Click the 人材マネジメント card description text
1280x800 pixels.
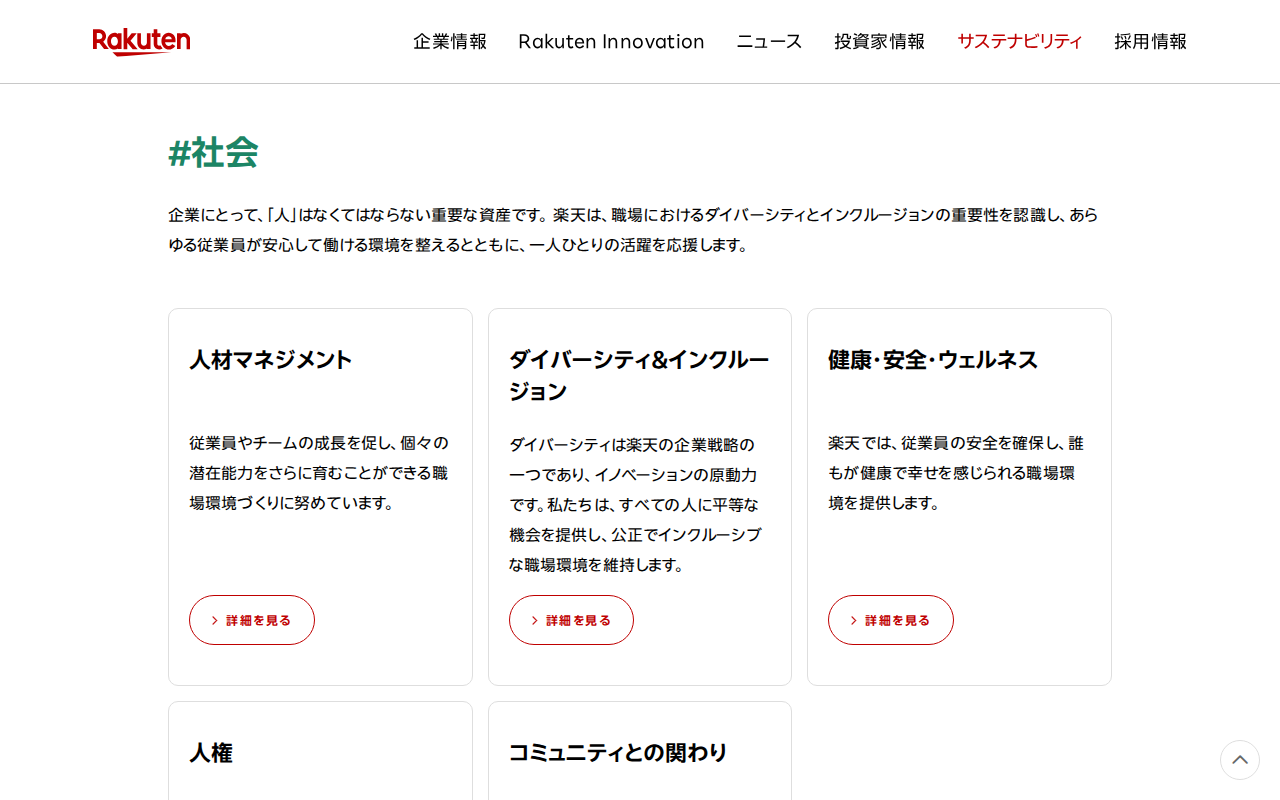click(319, 473)
